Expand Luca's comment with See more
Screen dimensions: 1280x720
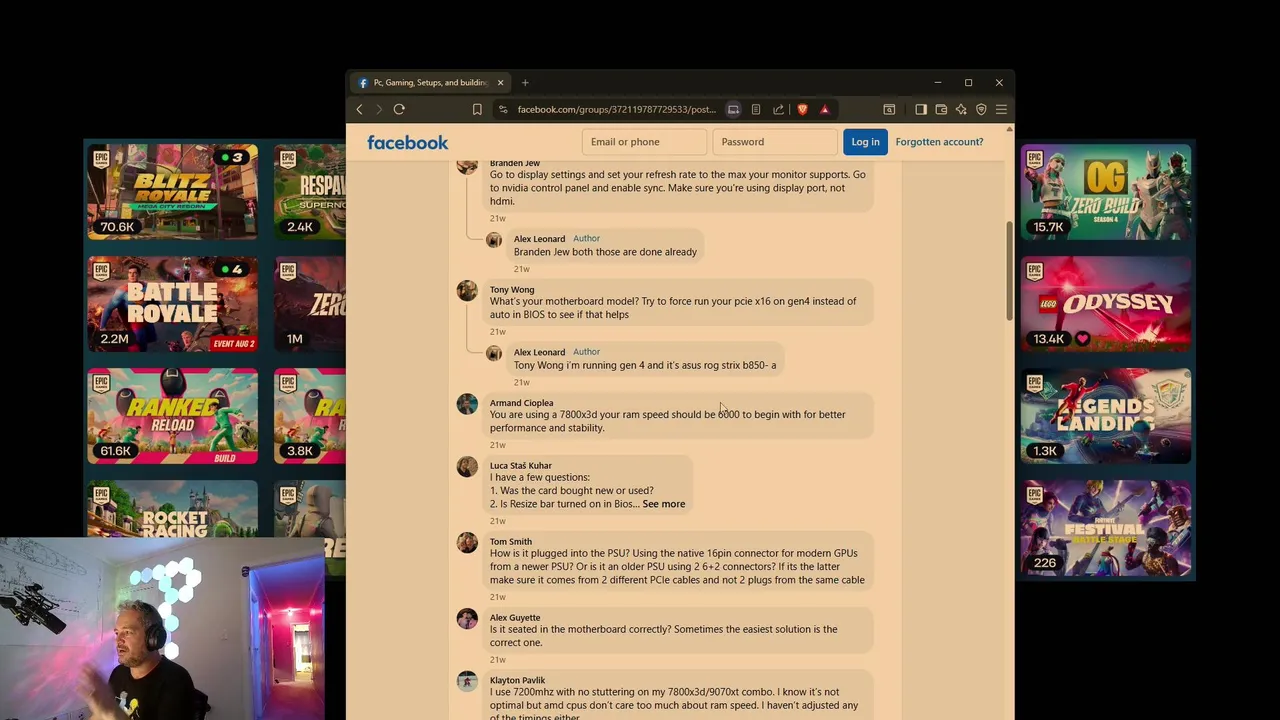[664, 504]
